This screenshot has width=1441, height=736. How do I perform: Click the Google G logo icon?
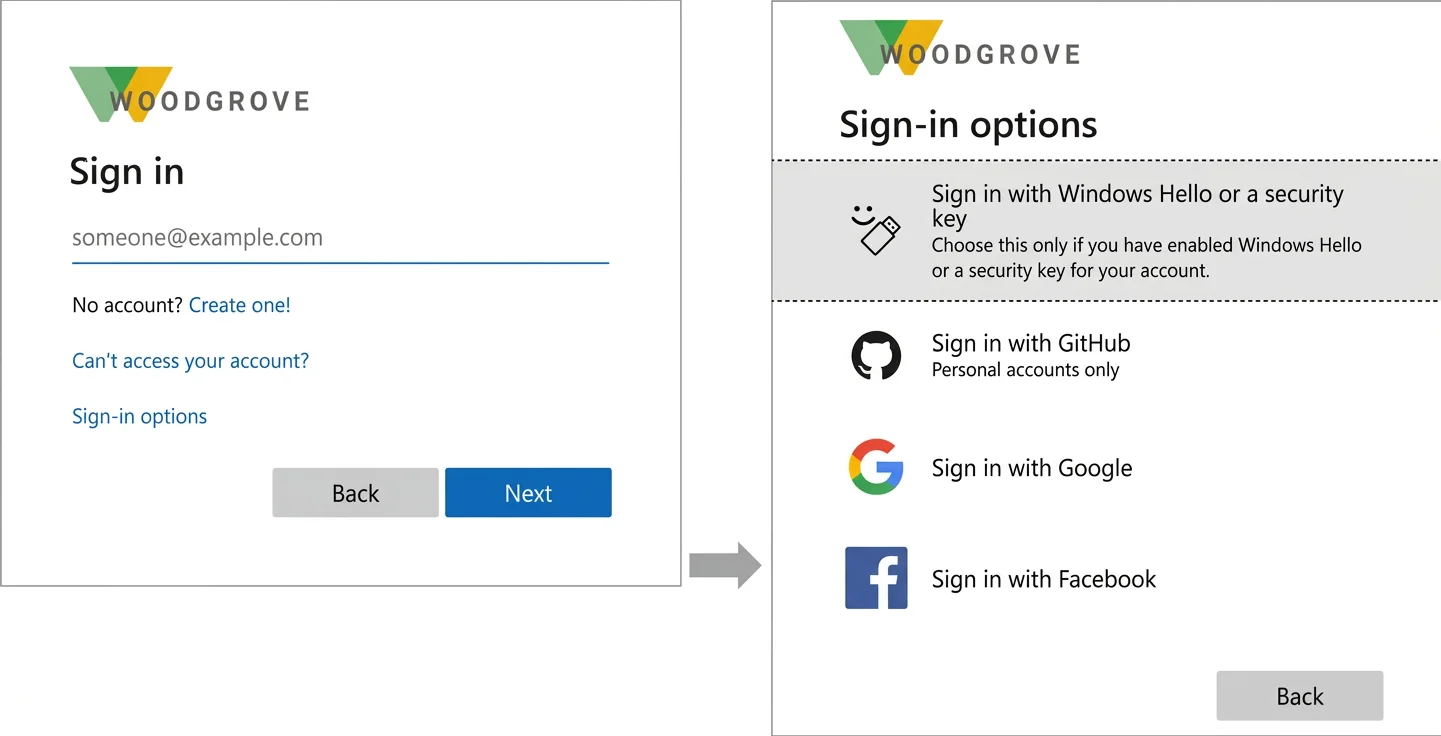(876, 467)
